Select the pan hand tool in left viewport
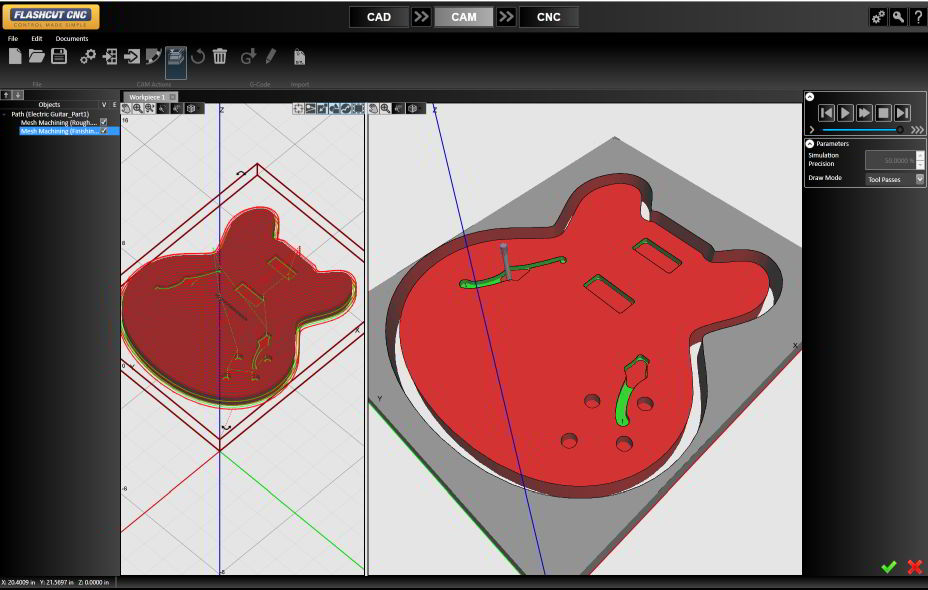Image resolution: width=928 pixels, height=590 pixels. [126, 108]
